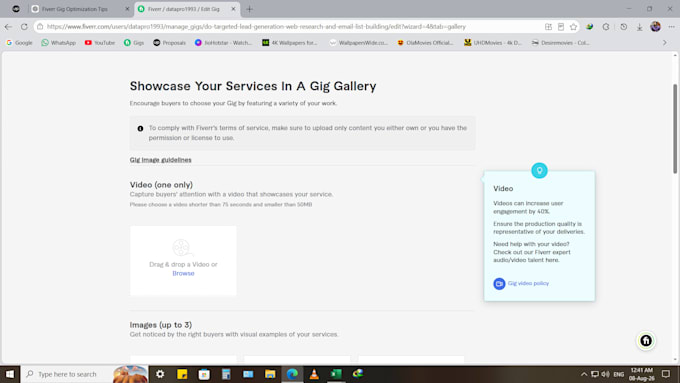The height and width of the screenshot is (383, 680).
Task: Open the Gig image guidelines link
Action: coord(160,160)
